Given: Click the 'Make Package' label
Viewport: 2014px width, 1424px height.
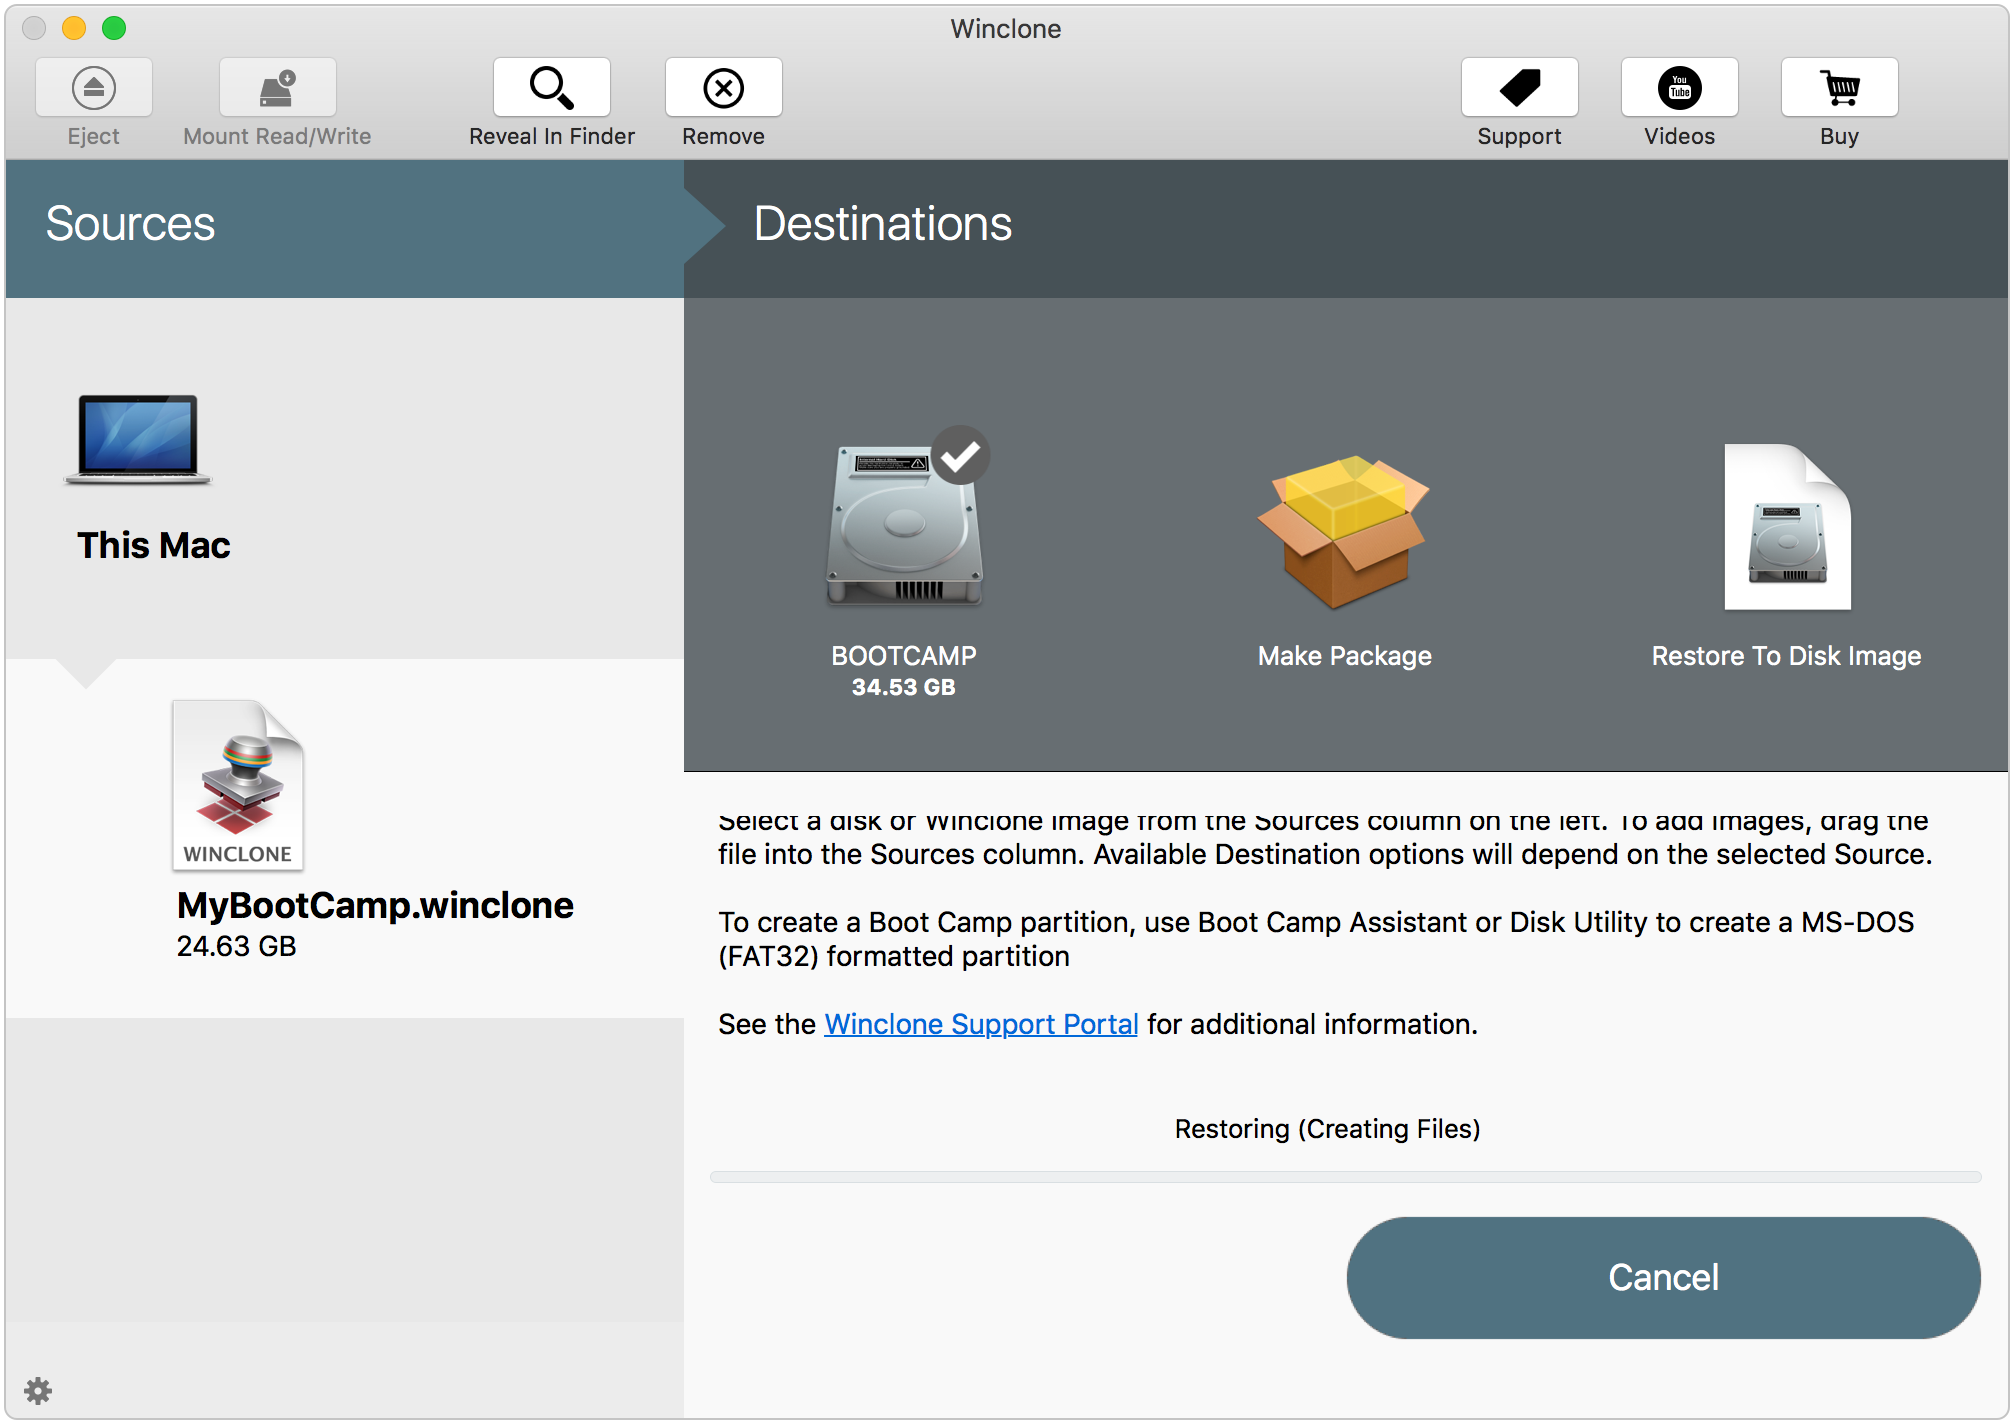Looking at the screenshot, I should coord(1345,656).
